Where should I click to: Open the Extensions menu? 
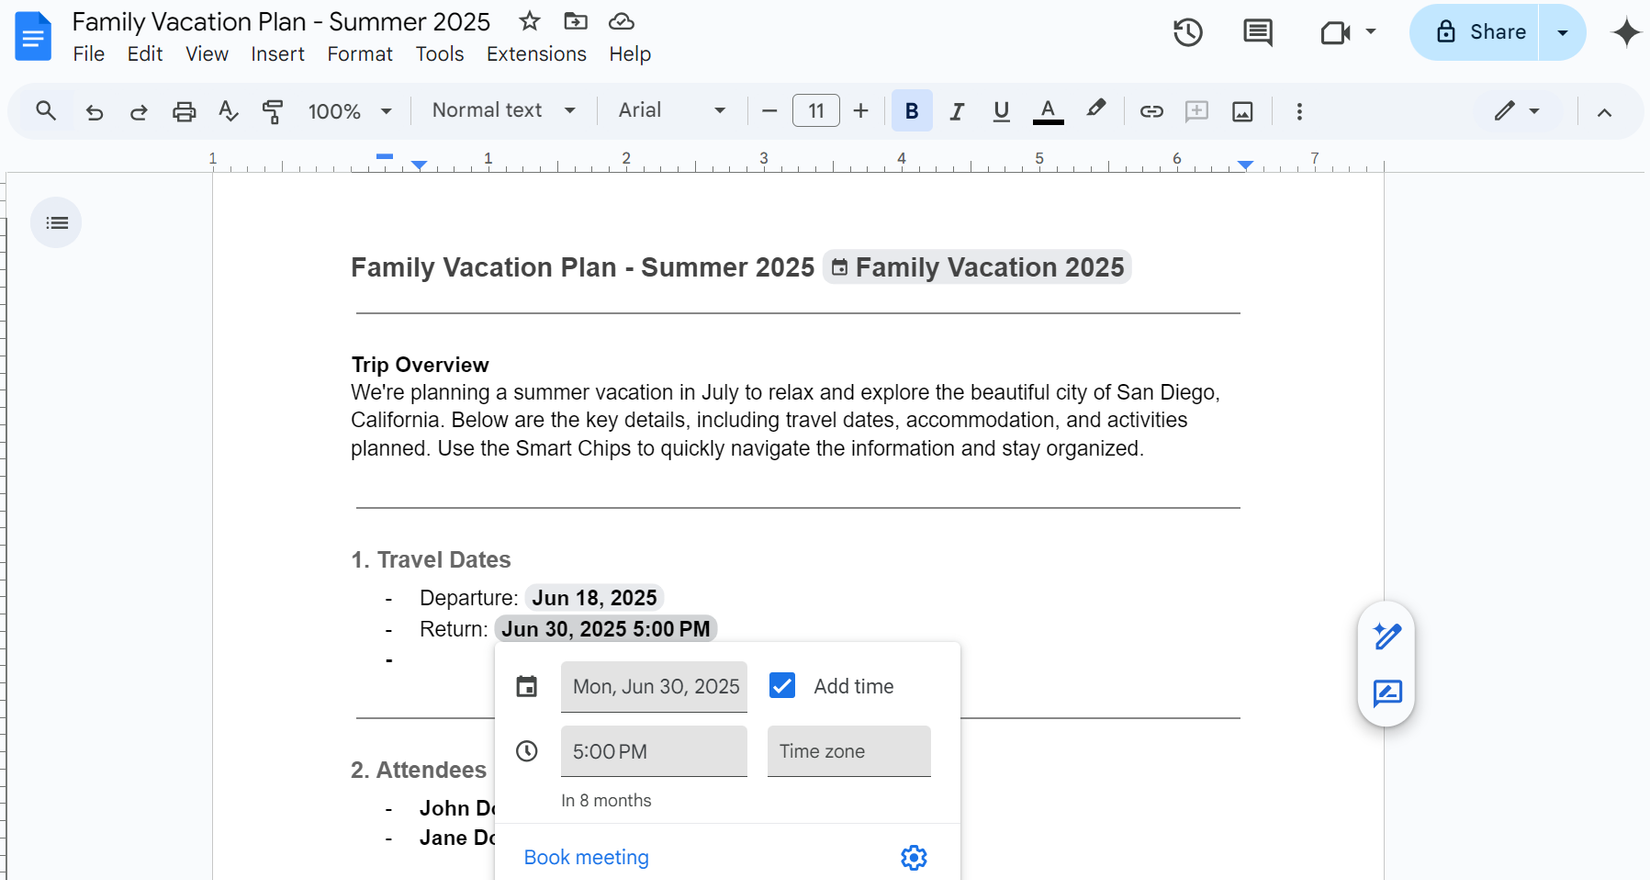[536, 54]
